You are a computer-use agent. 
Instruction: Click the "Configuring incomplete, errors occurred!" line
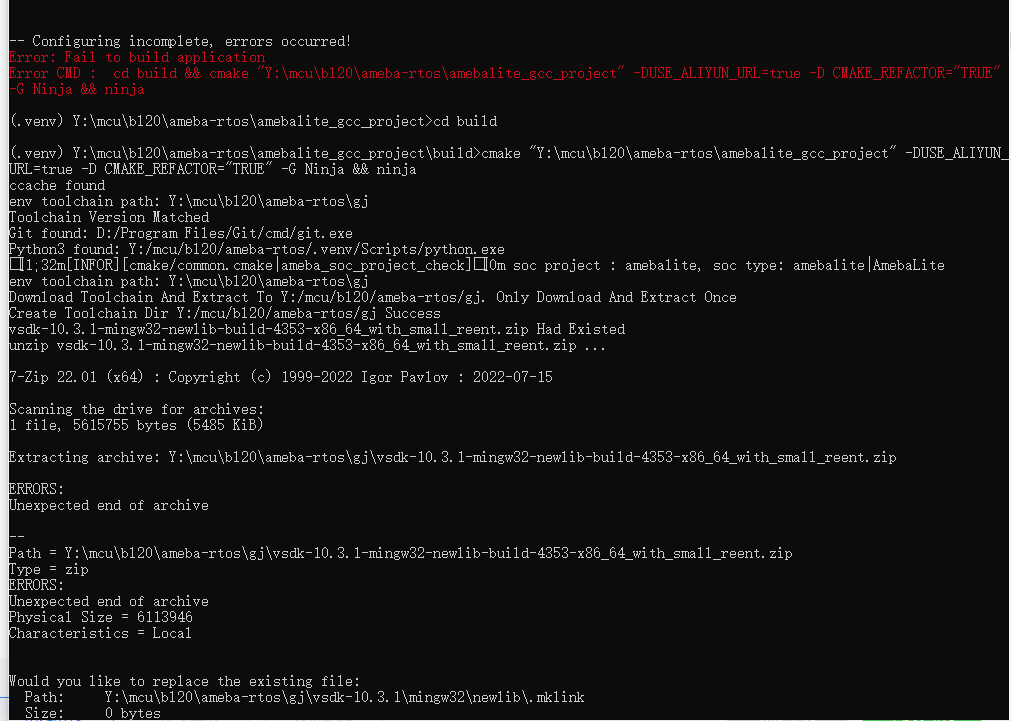(x=180, y=41)
